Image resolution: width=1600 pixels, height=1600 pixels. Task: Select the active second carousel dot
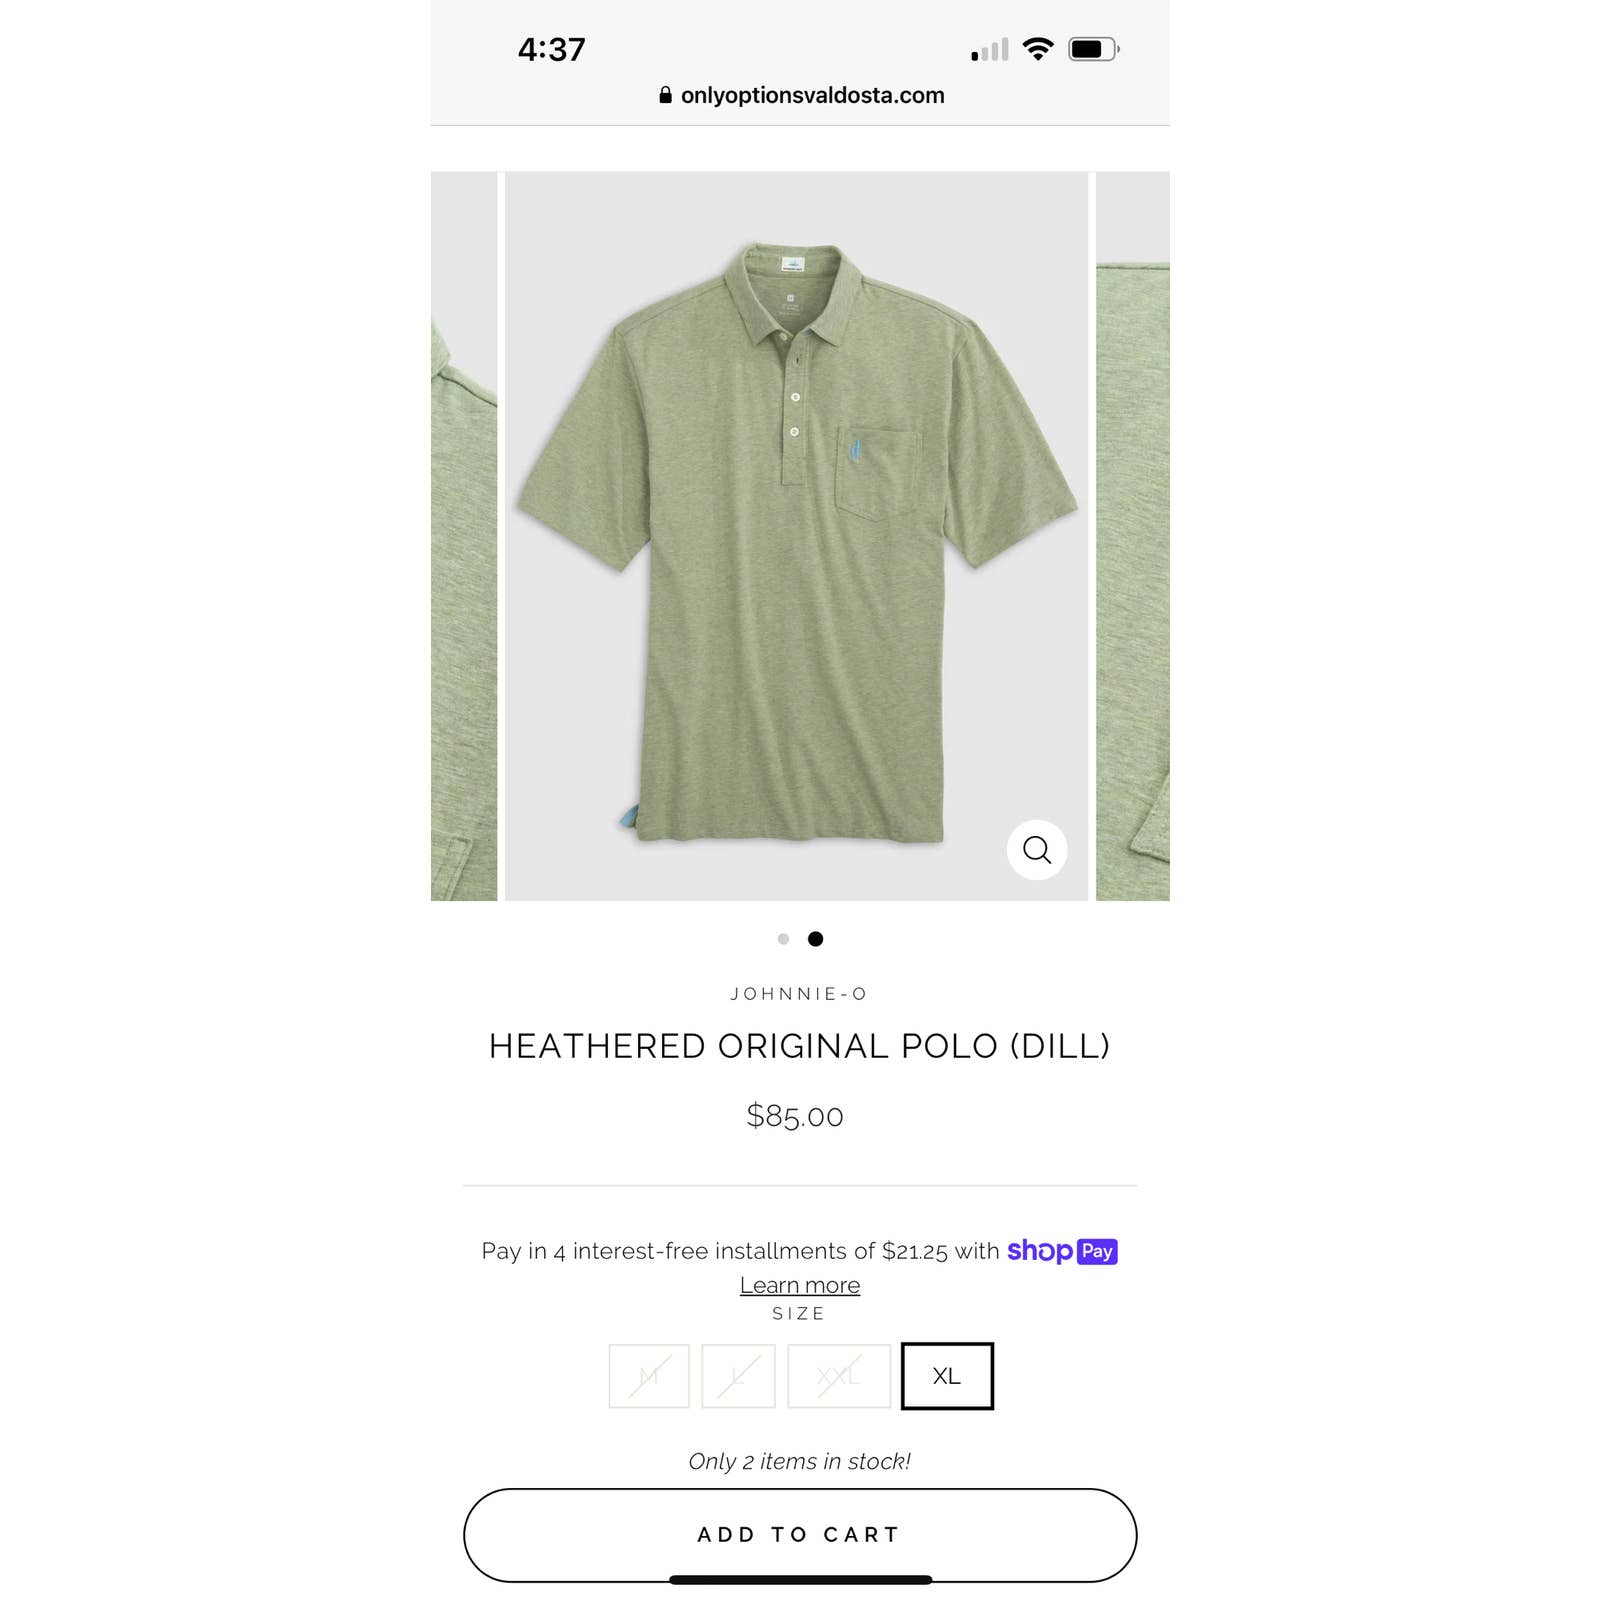click(x=815, y=939)
